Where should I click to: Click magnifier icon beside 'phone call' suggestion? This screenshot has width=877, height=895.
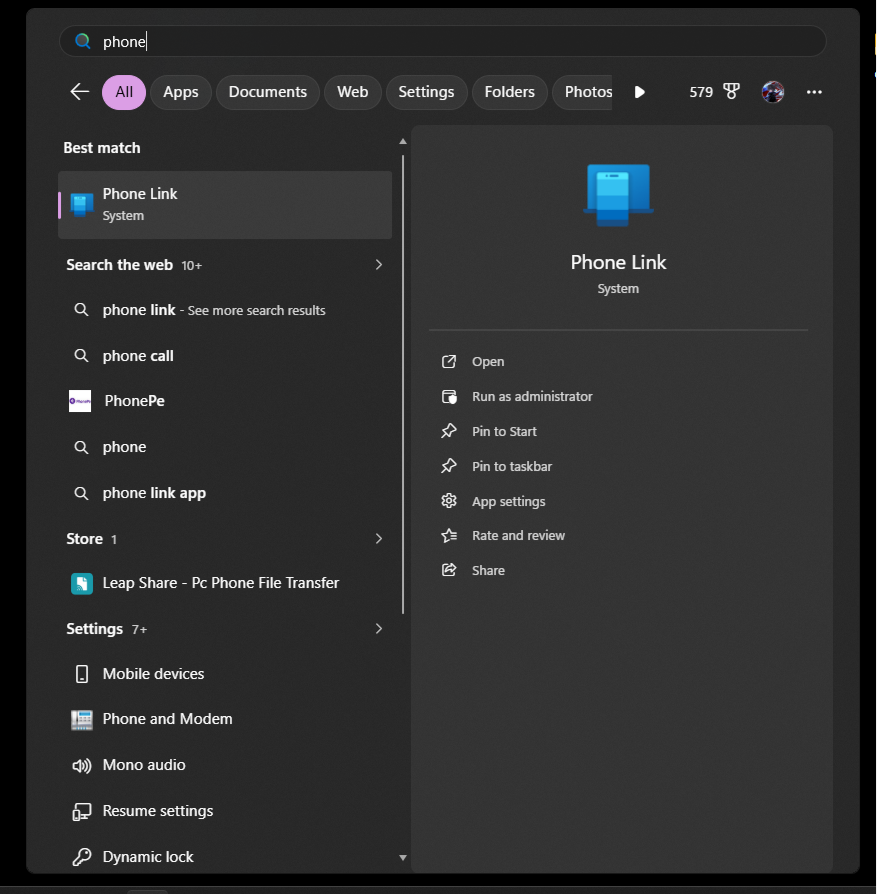(81, 356)
